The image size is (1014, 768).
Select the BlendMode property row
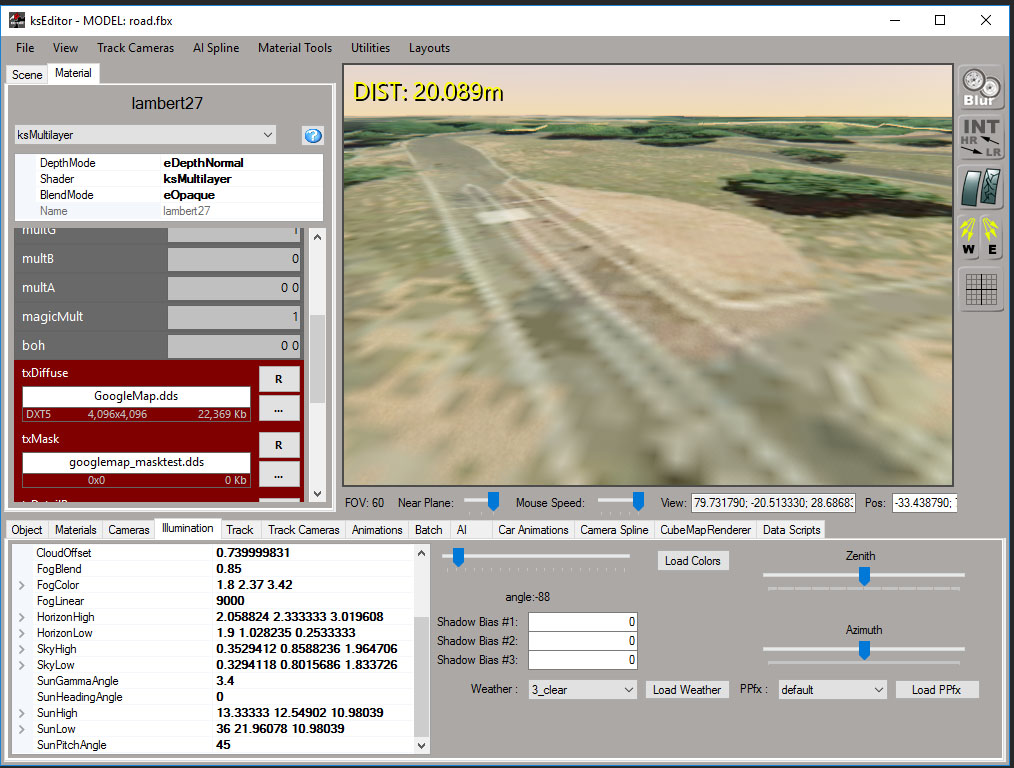[x=169, y=195]
